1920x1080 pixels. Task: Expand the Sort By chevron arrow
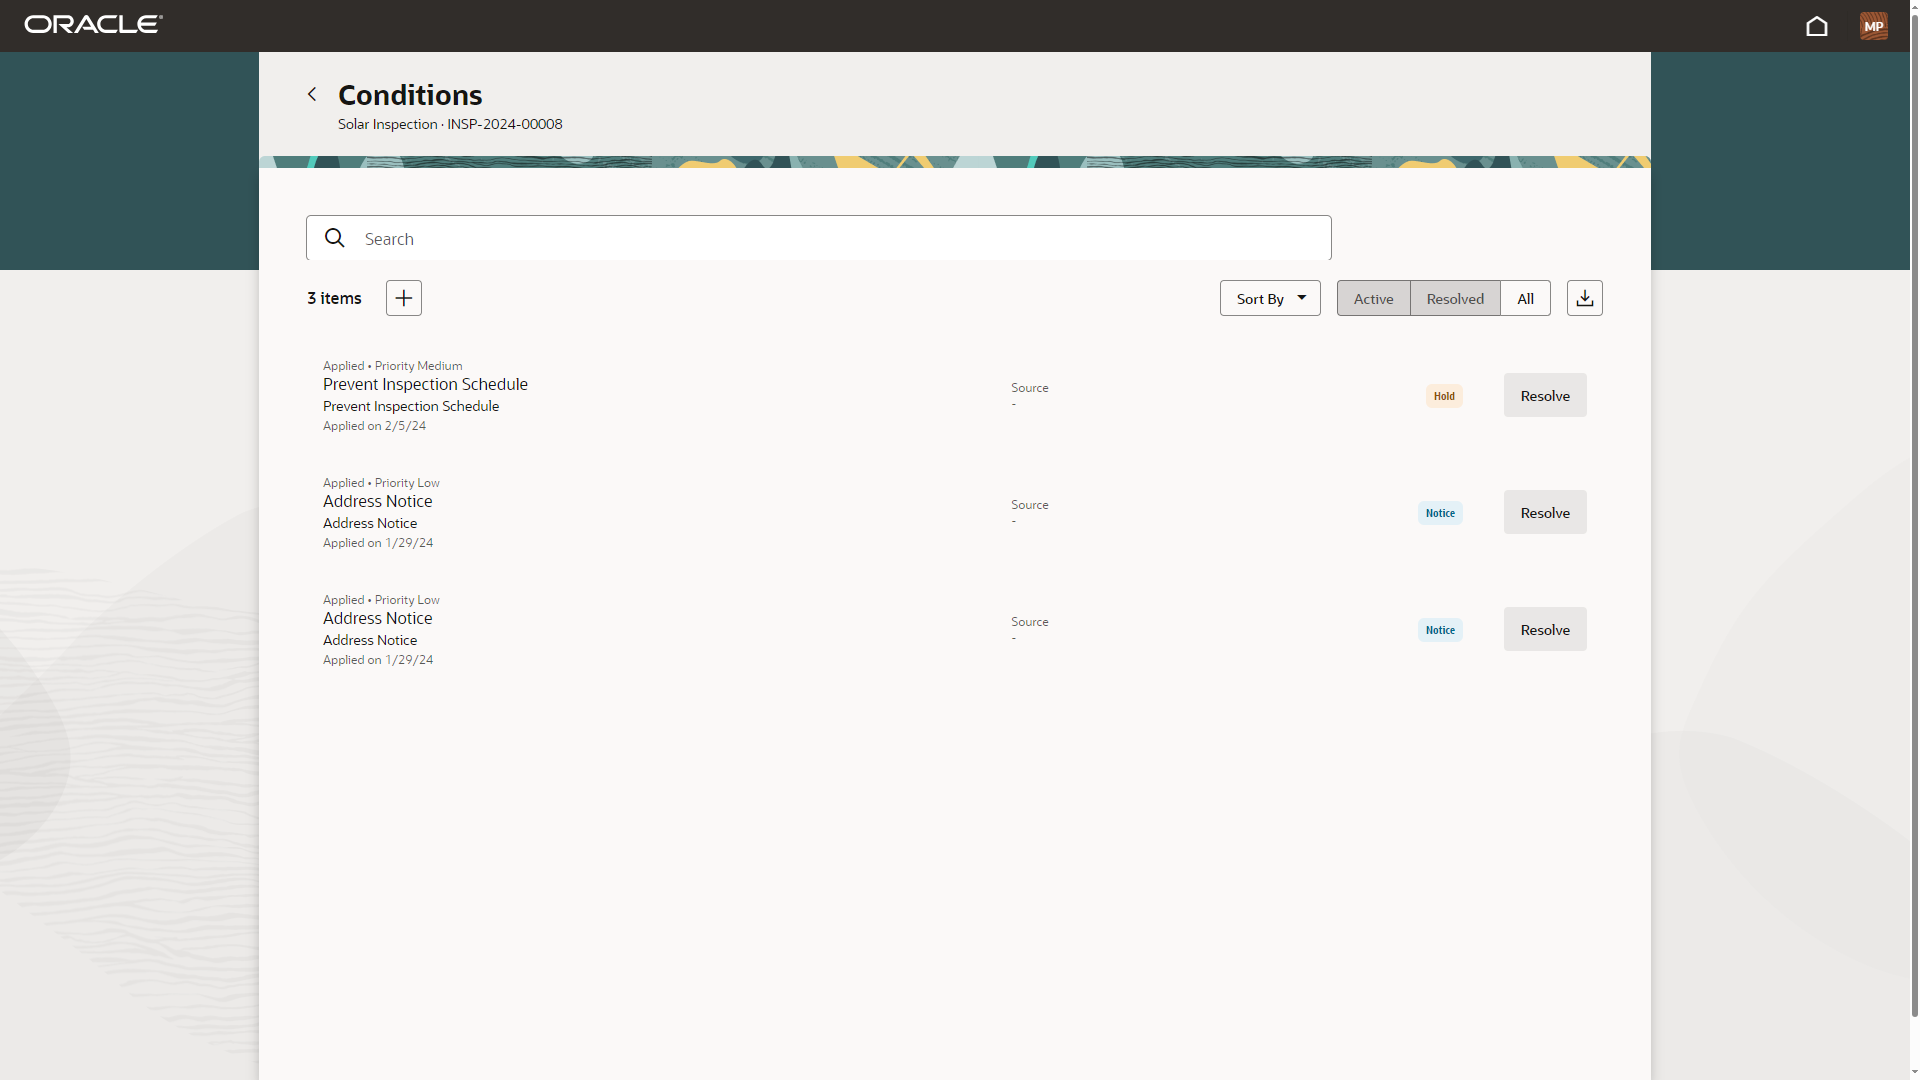pos(1302,297)
